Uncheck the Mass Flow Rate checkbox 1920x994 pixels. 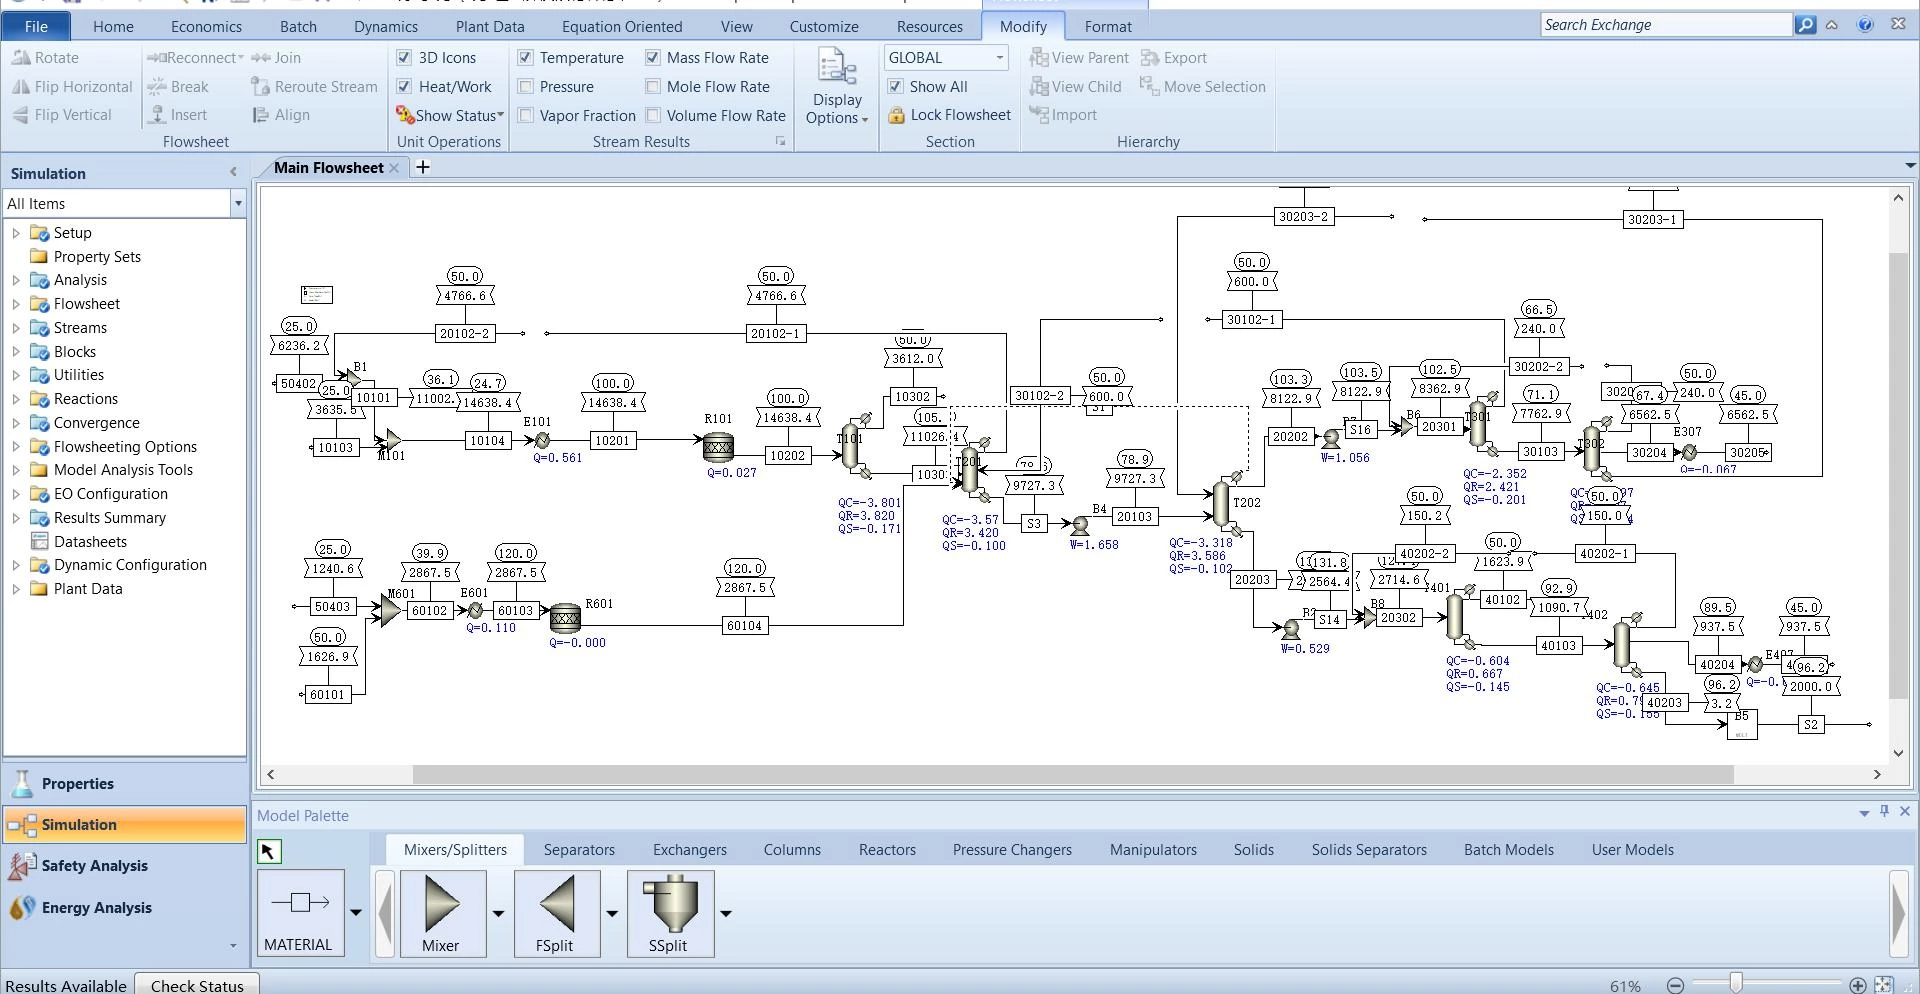tap(653, 58)
